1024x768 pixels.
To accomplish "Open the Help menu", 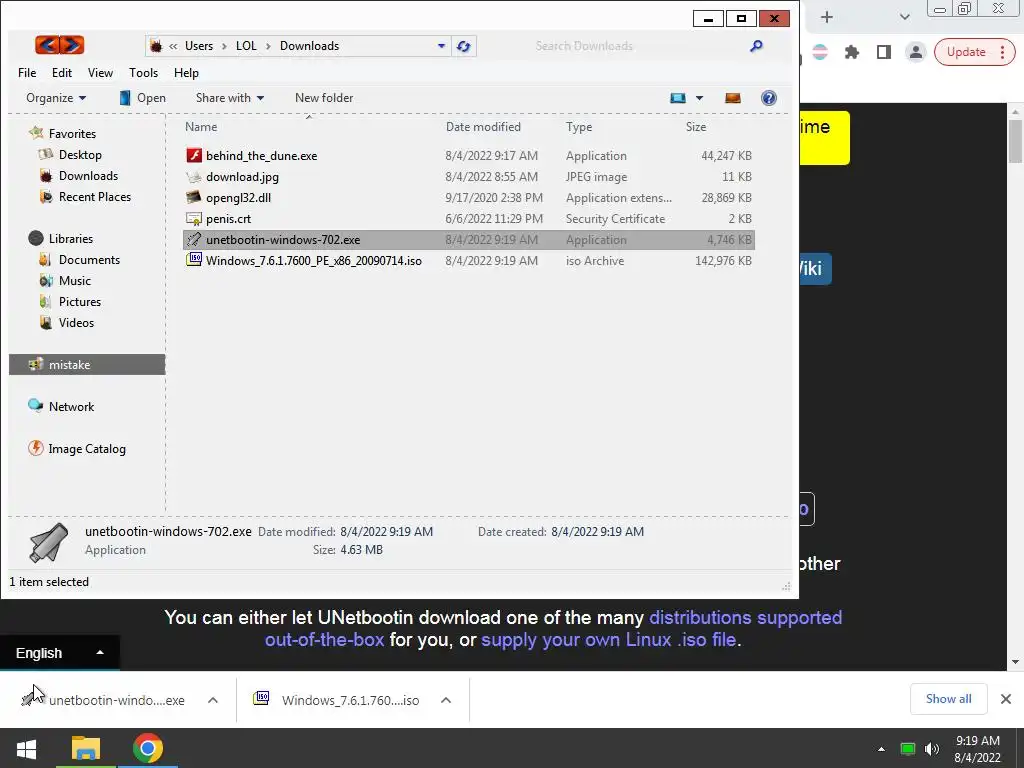I will pyautogui.click(x=186, y=72).
